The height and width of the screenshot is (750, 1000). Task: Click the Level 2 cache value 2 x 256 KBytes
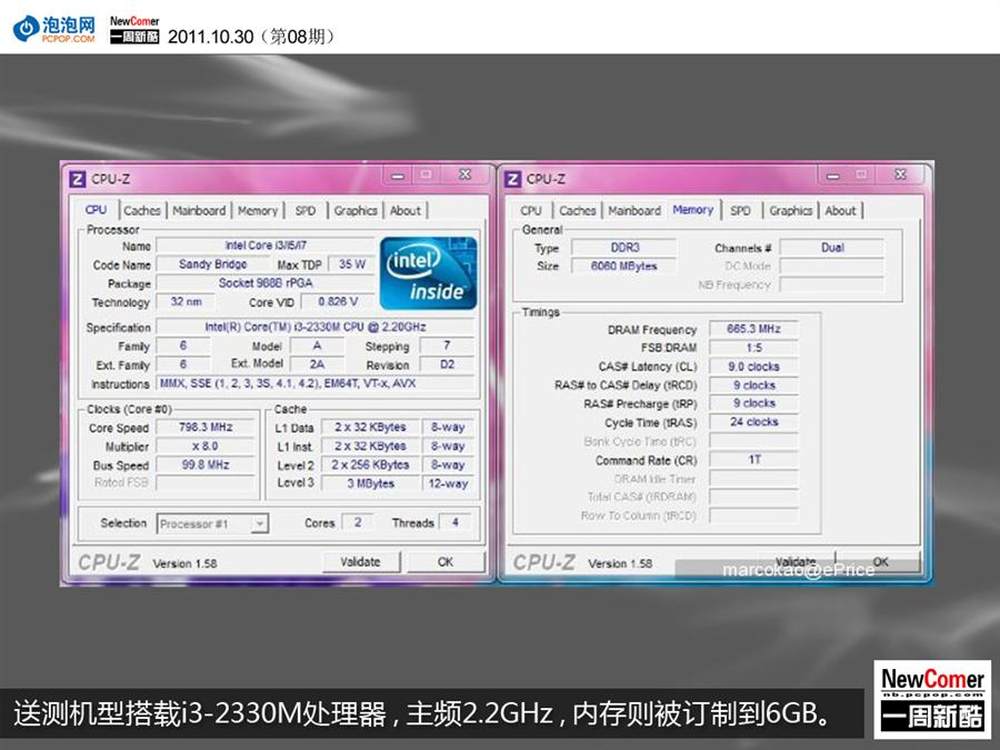point(371,464)
